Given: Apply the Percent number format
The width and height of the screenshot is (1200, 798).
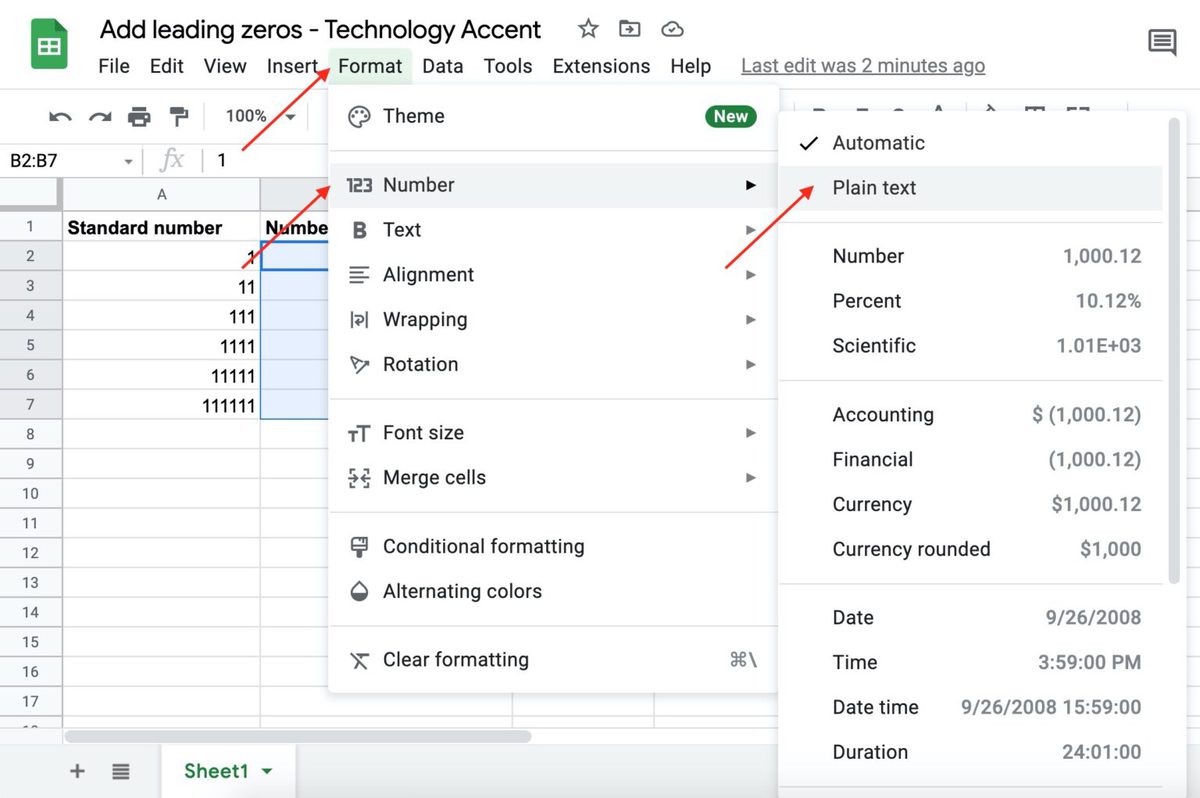Looking at the screenshot, I should (866, 301).
